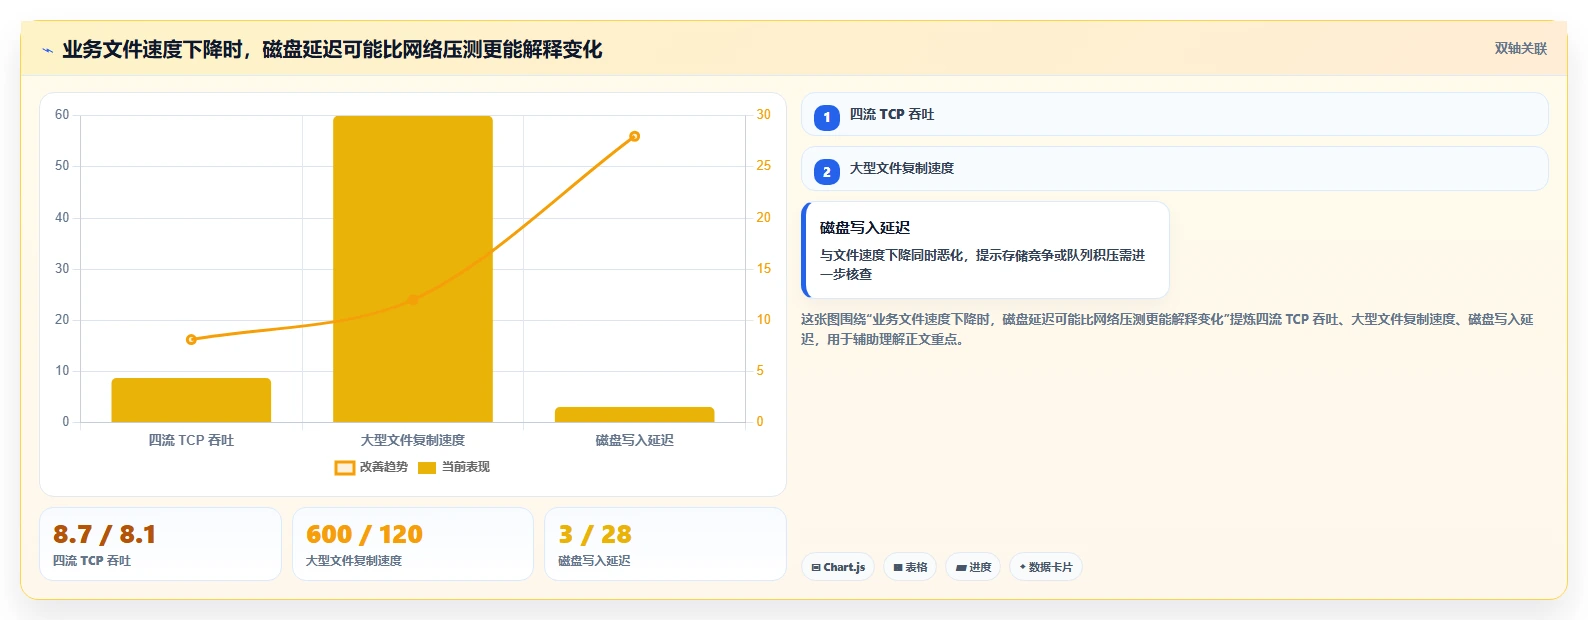Click the 3 / 28 data card
Image resolution: width=1588 pixels, height=620 pixels.
click(x=665, y=544)
